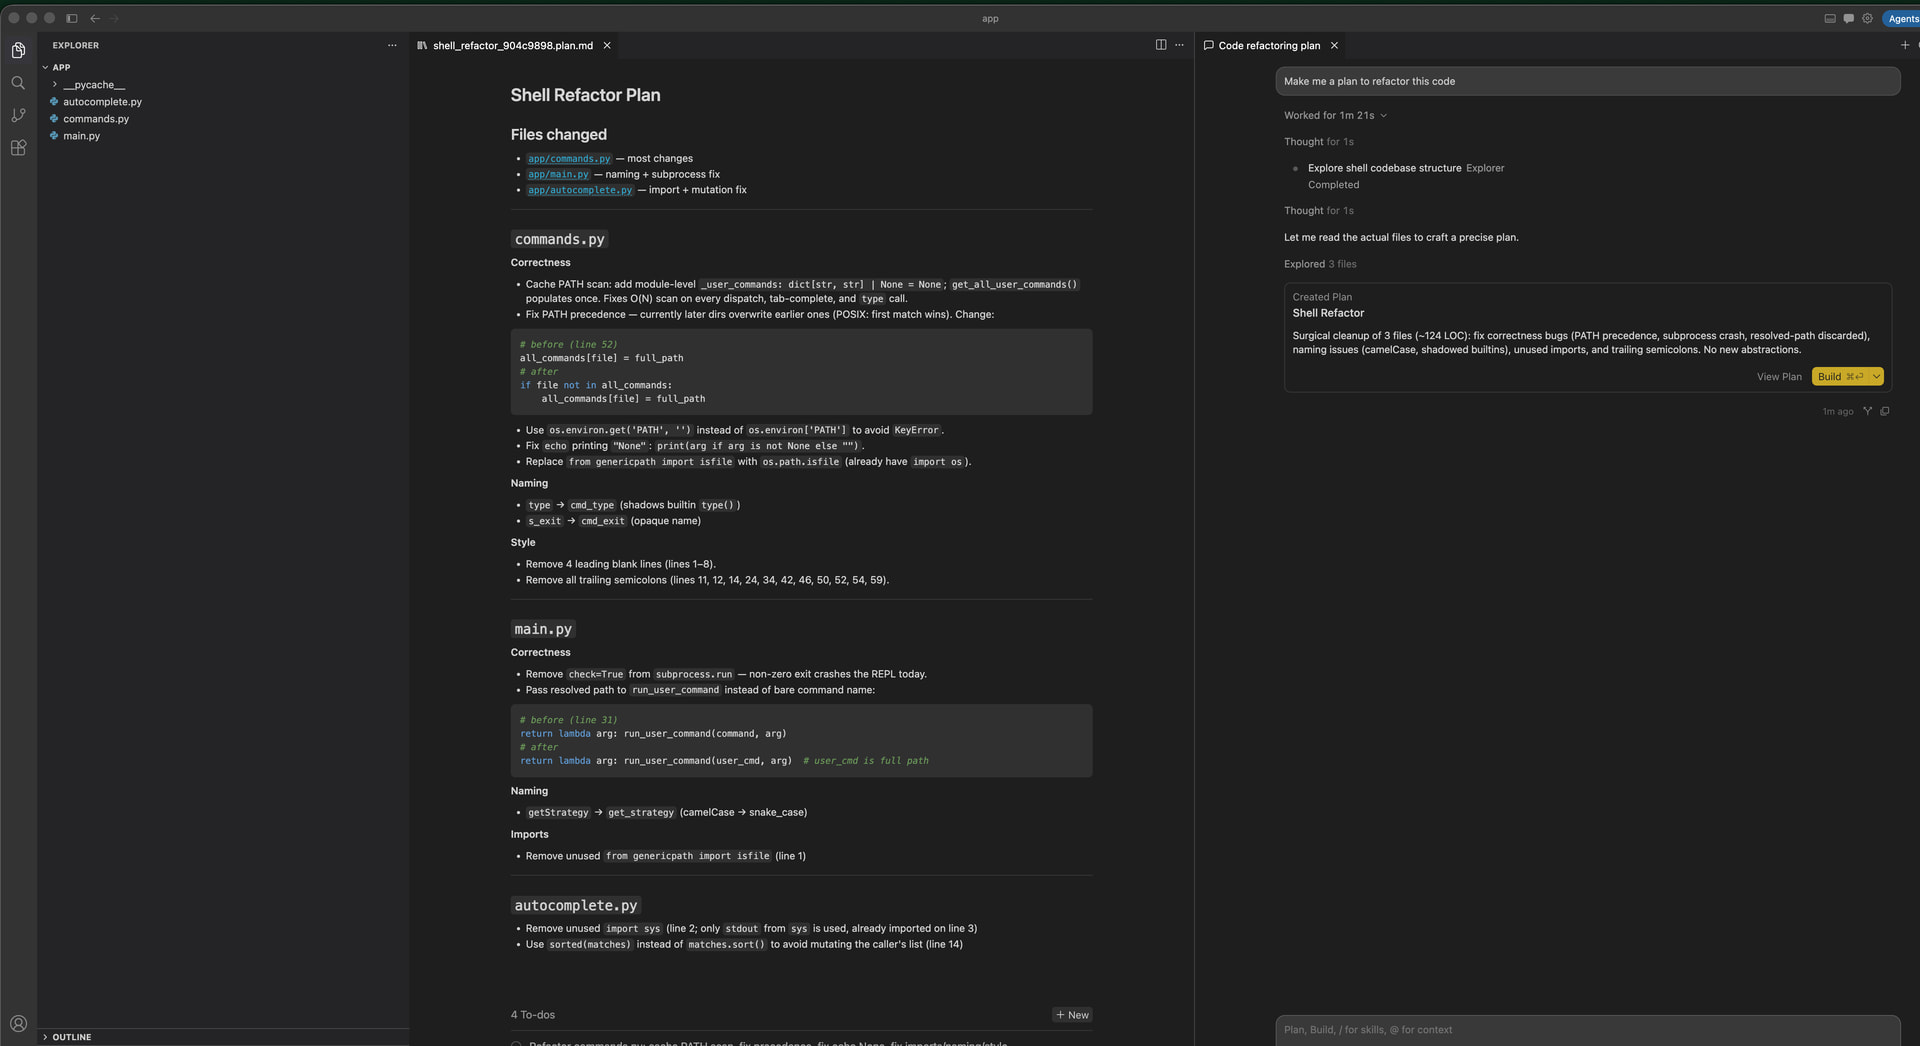Click the autocomplete.py section heading in plan
Screen dimensions: 1920x1046
point(575,906)
